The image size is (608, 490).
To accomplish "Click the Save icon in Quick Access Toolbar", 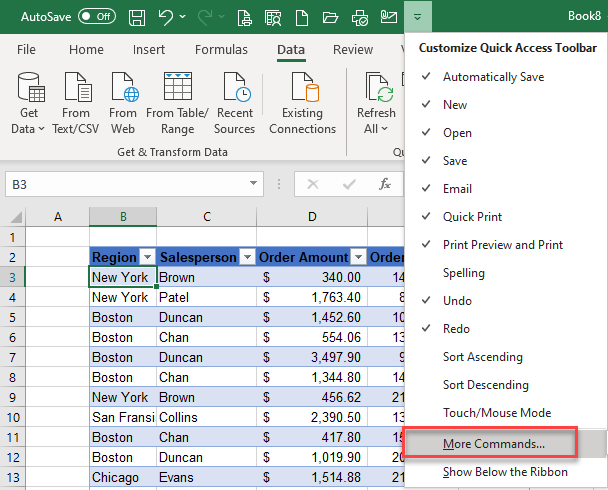I will (137, 17).
